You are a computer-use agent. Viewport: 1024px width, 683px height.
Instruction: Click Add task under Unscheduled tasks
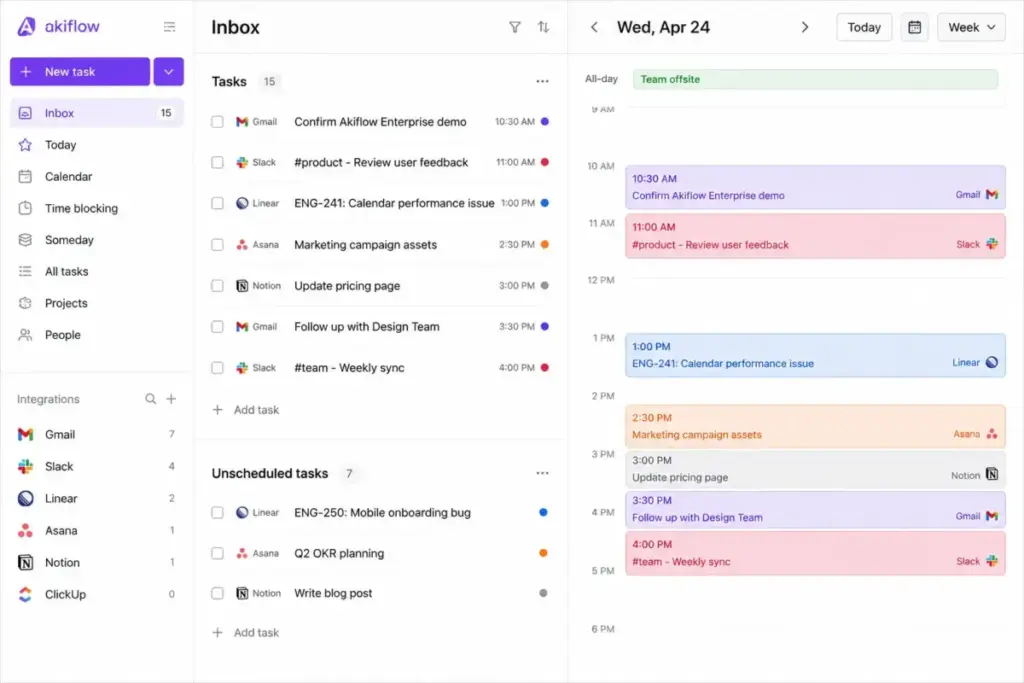click(x=246, y=633)
